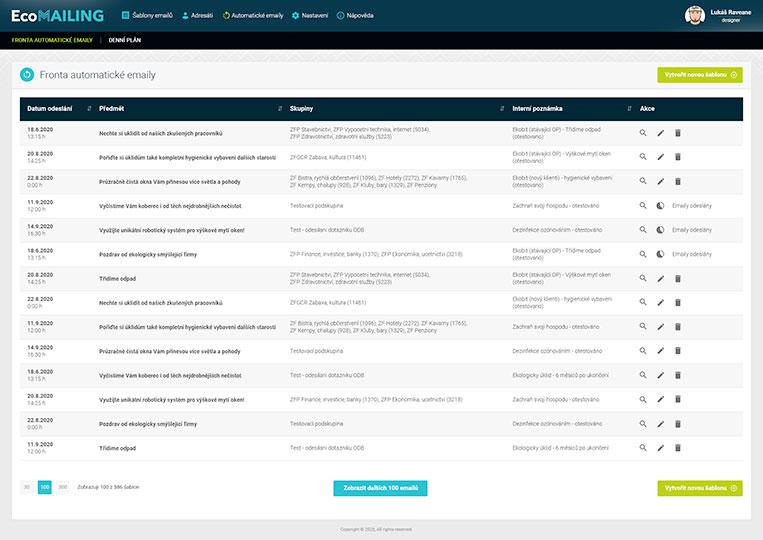Open statistics chart for 'Vyčistíme Vám koberec' 11.9.2020
Screen dimensions: 763x540
(660, 205)
